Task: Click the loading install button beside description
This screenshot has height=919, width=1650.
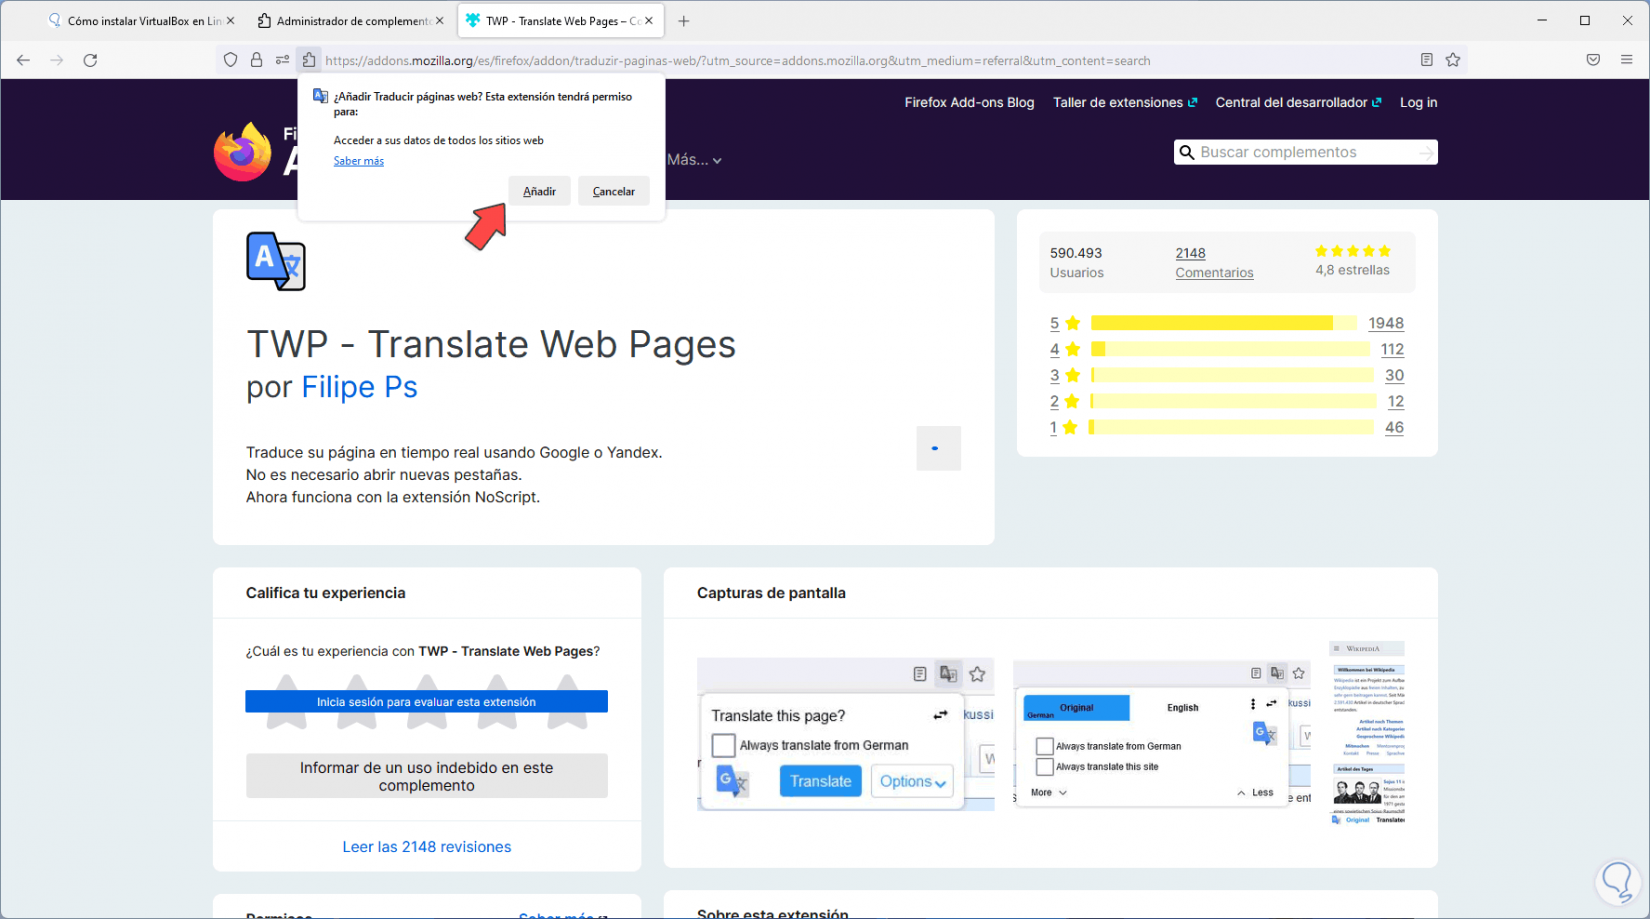Action: (939, 448)
